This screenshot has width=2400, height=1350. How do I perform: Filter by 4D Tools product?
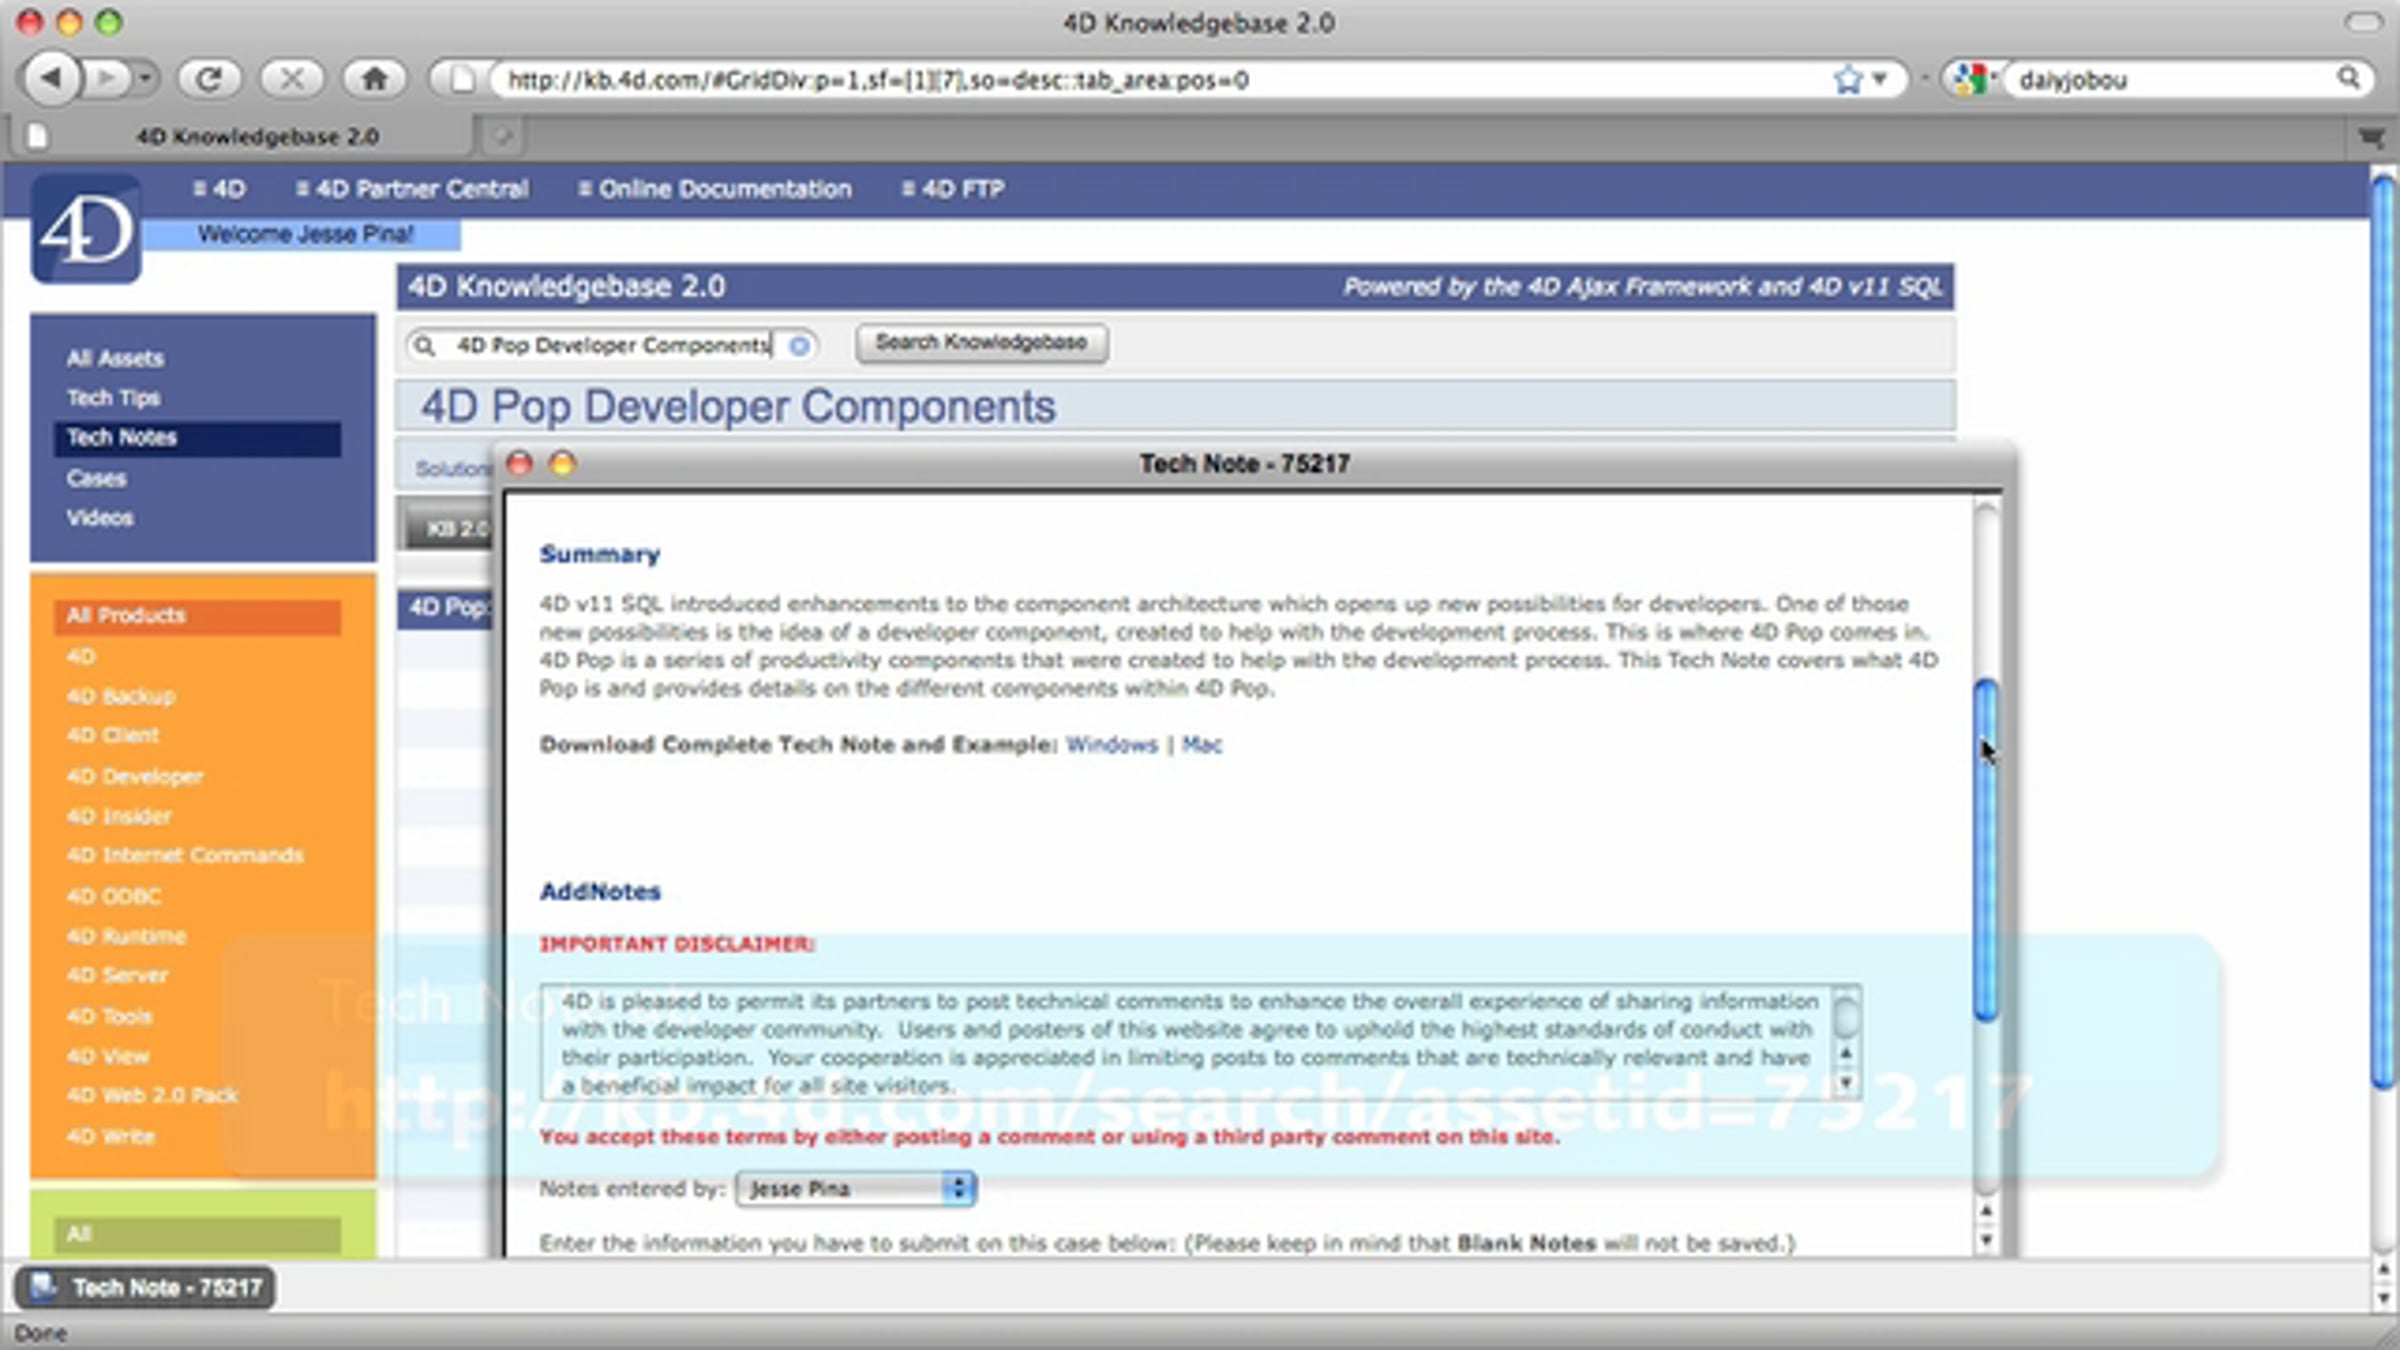click(109, 1016)
